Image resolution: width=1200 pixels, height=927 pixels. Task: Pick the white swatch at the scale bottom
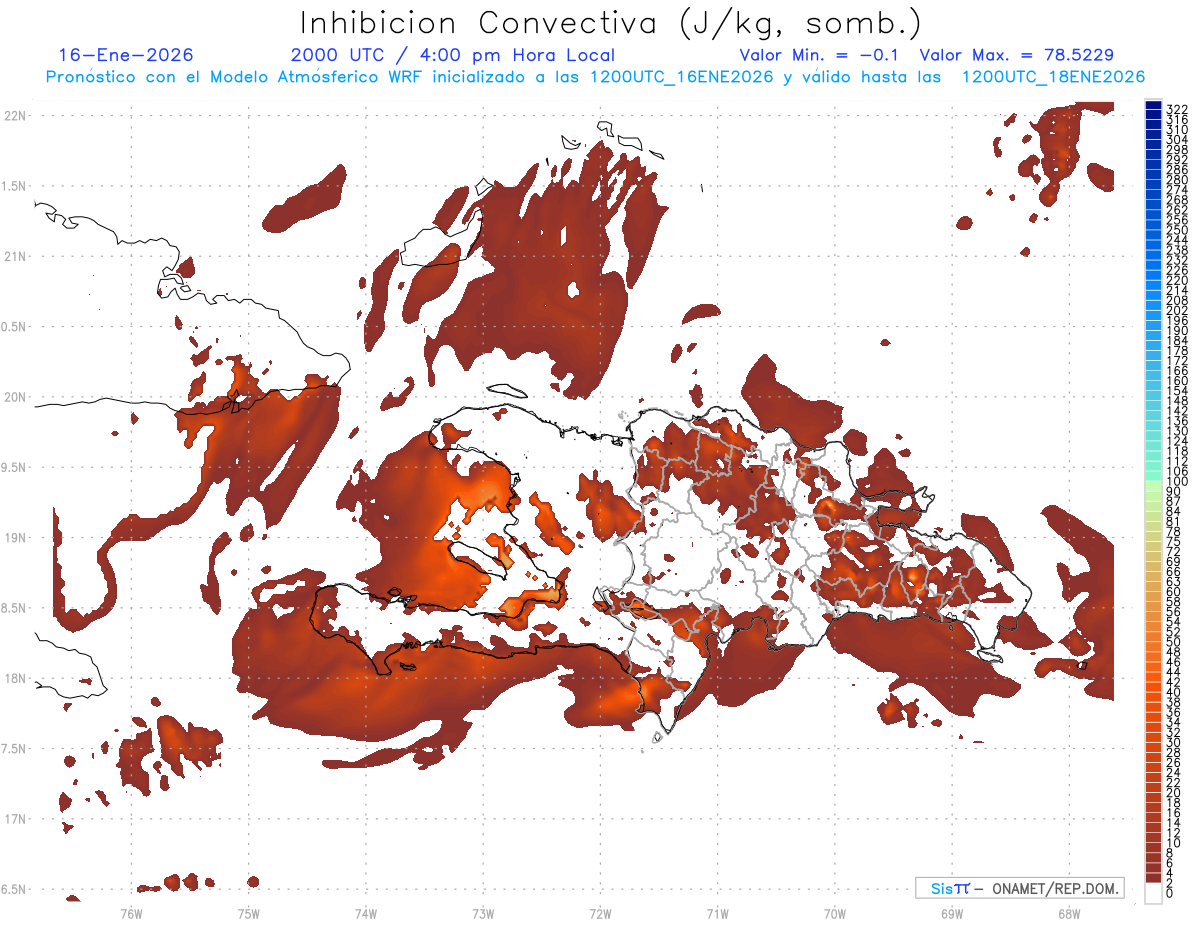pos(1153,892)
